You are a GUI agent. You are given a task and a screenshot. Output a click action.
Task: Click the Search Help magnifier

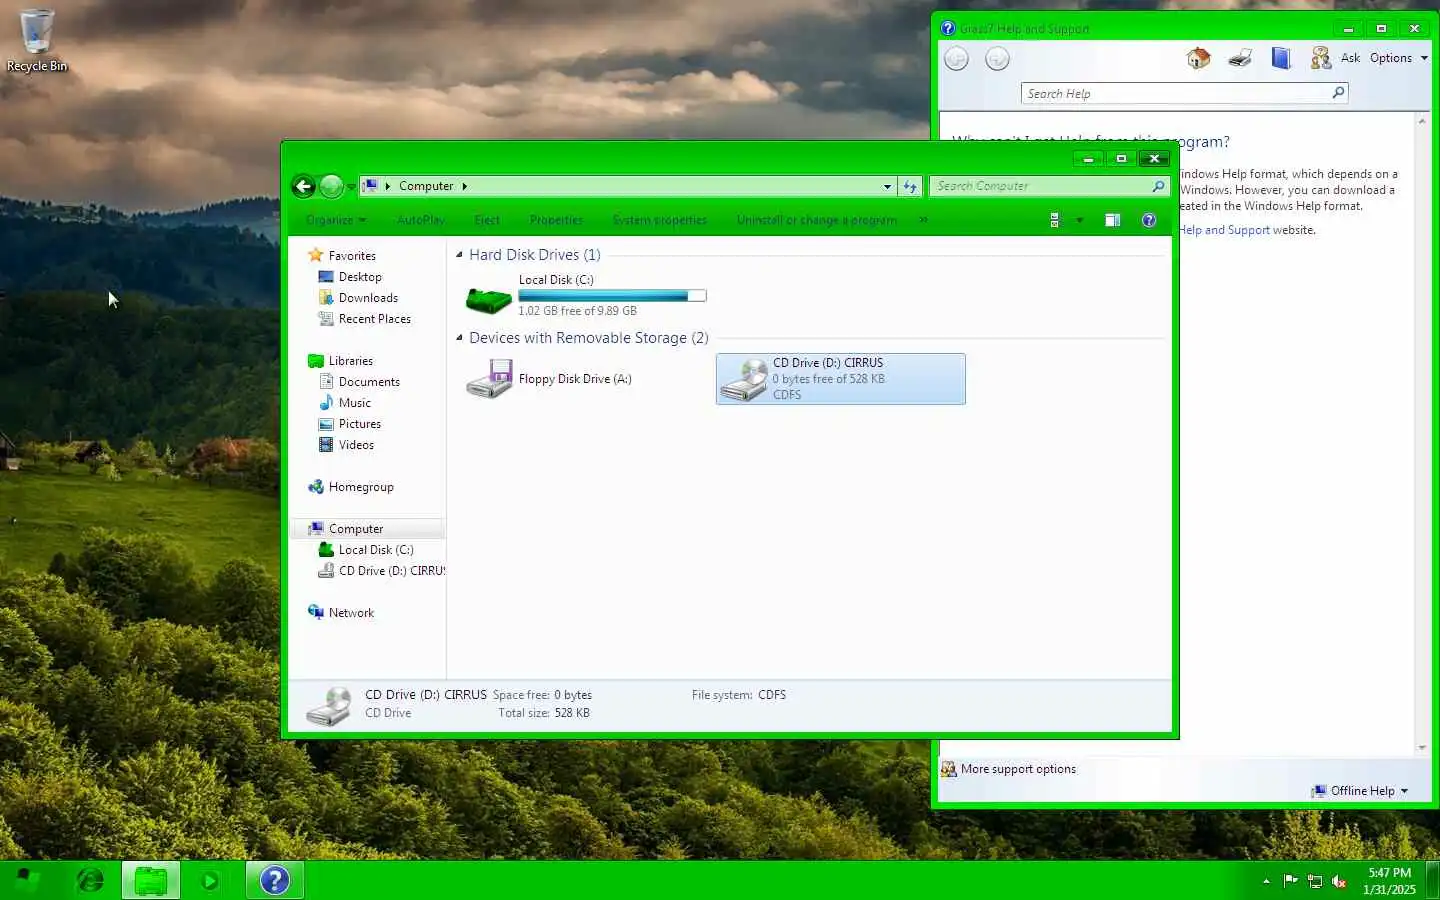(1339, 93)
